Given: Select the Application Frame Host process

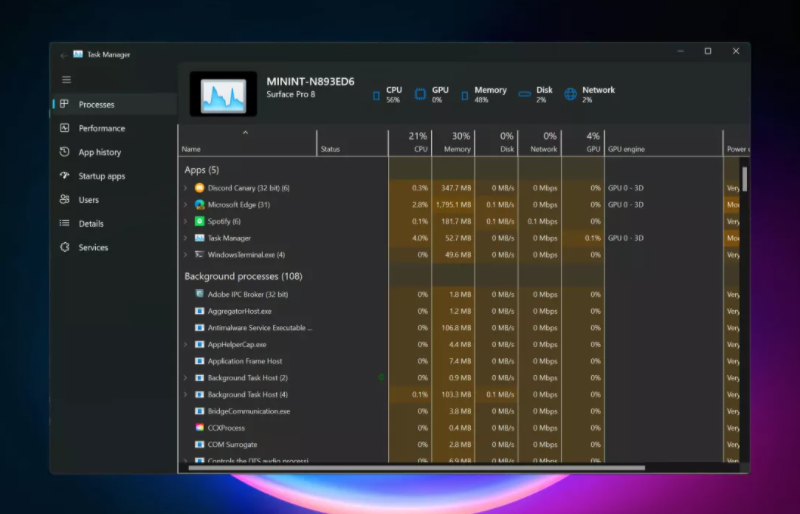Looking at the screenshot, I should [459, 361].
